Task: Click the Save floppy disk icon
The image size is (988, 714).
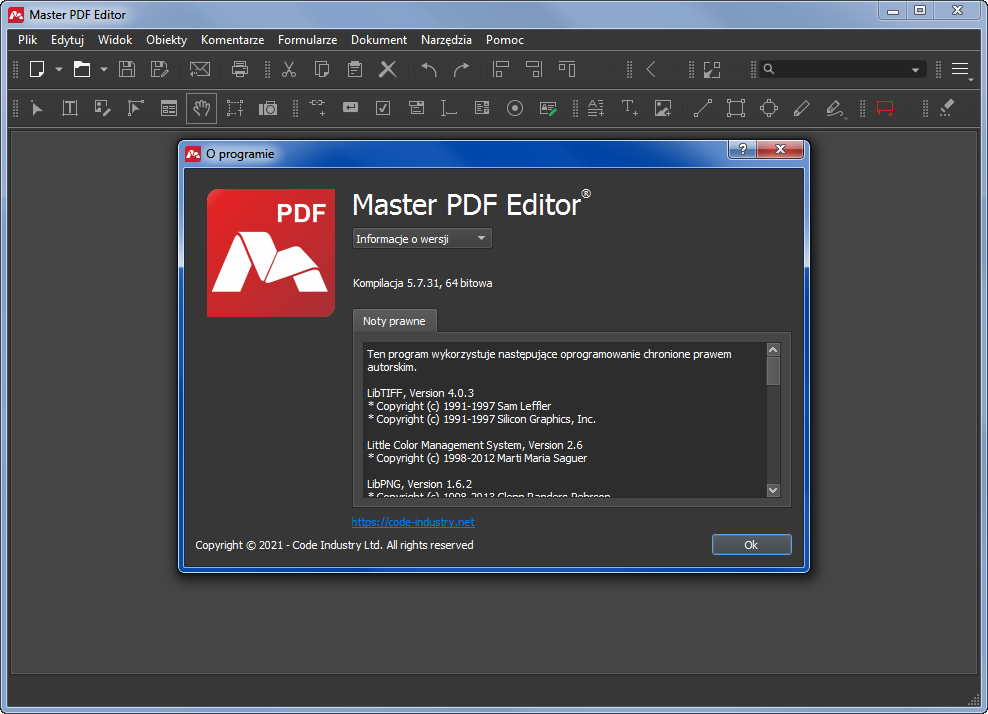Action: [127, 69]
